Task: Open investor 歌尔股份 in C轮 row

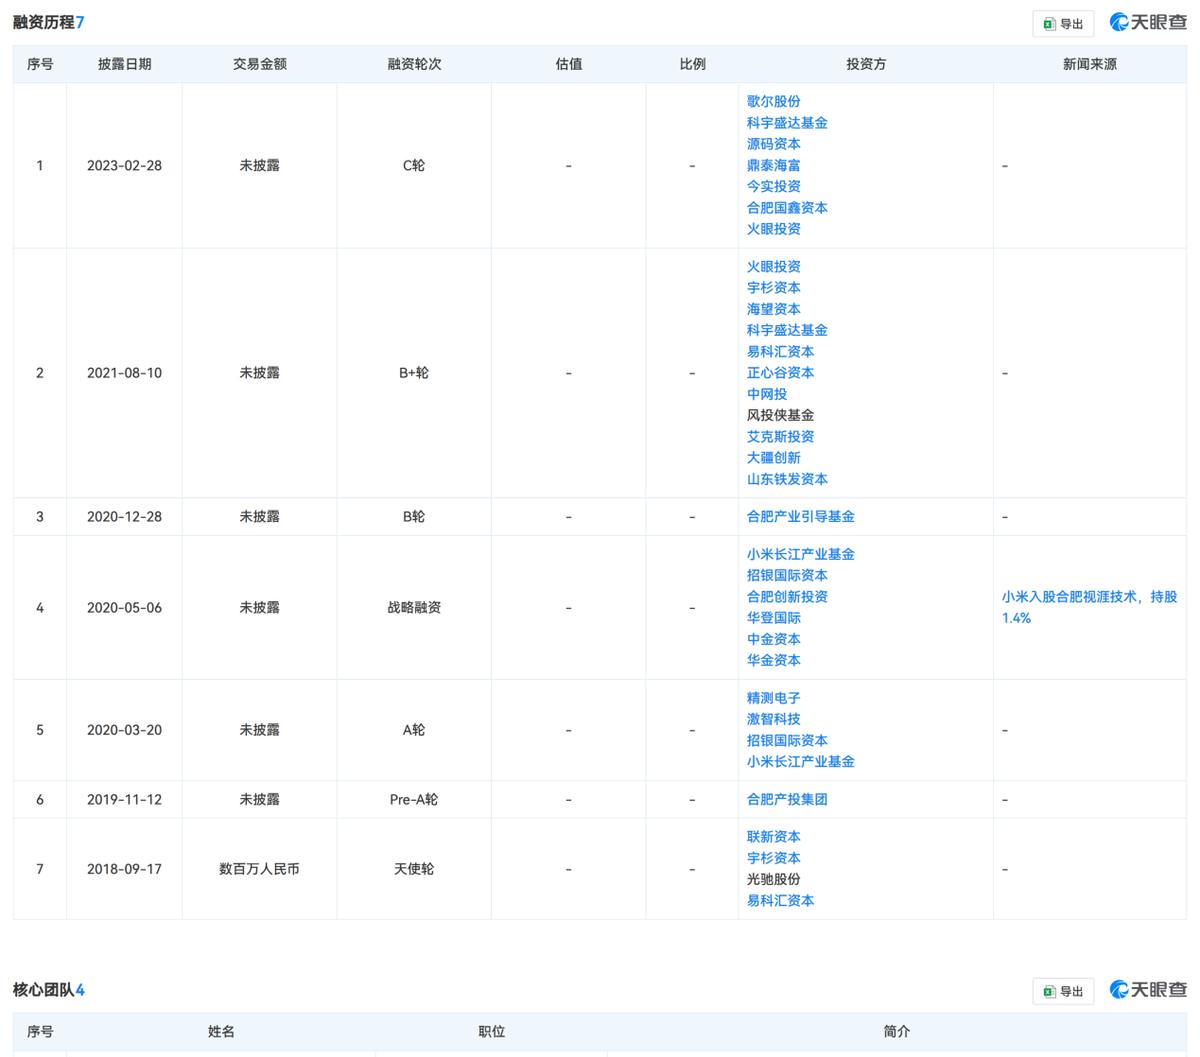Action: [x=773, y=101]
